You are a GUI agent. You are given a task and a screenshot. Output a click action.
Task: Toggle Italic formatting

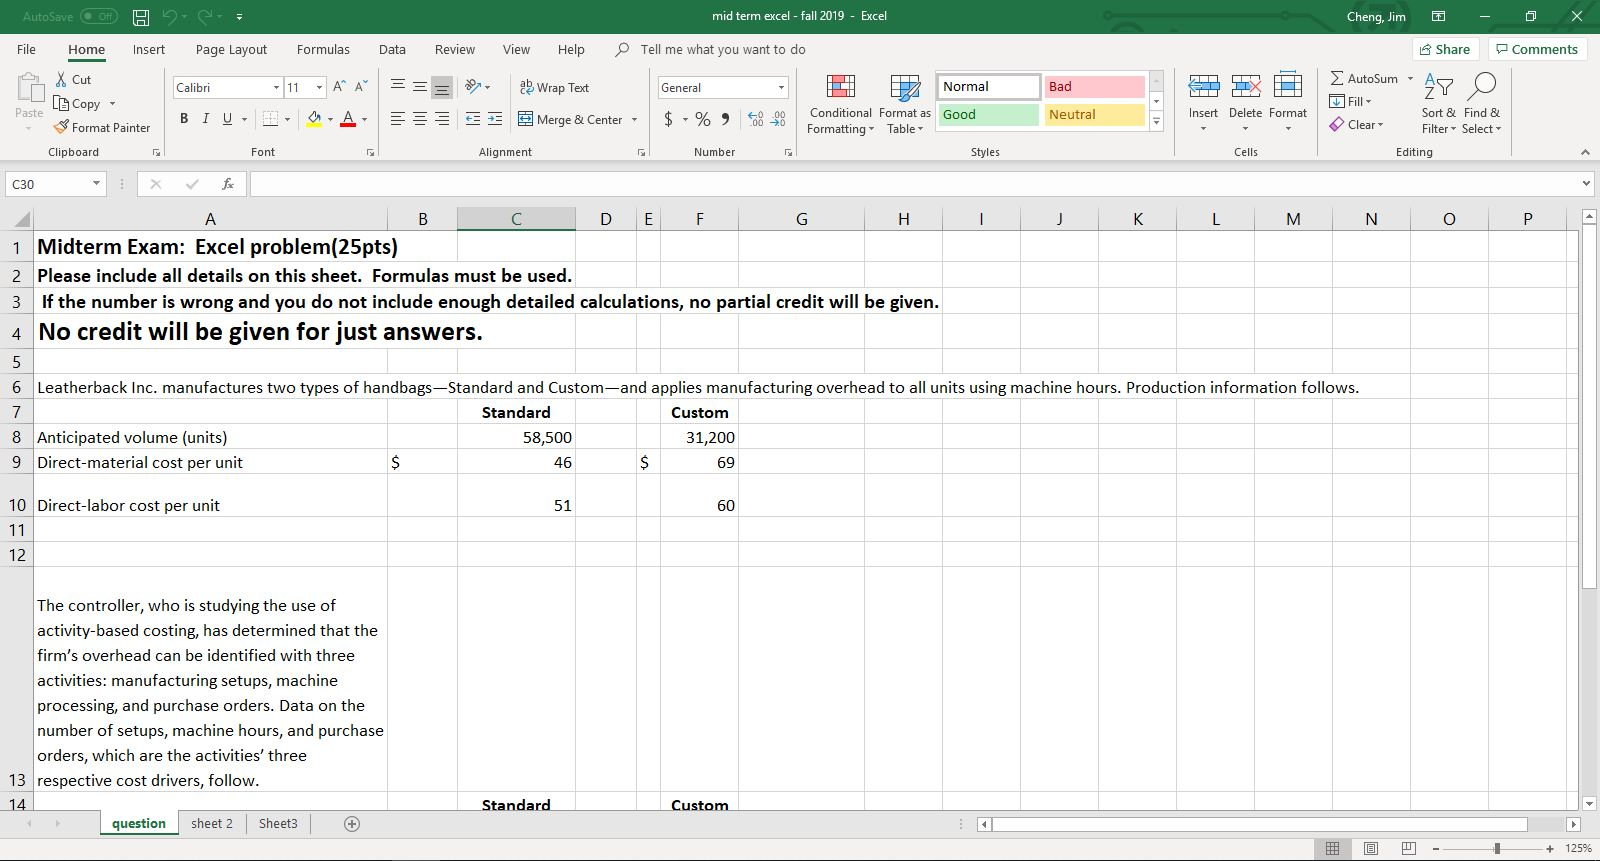point(205,119)
